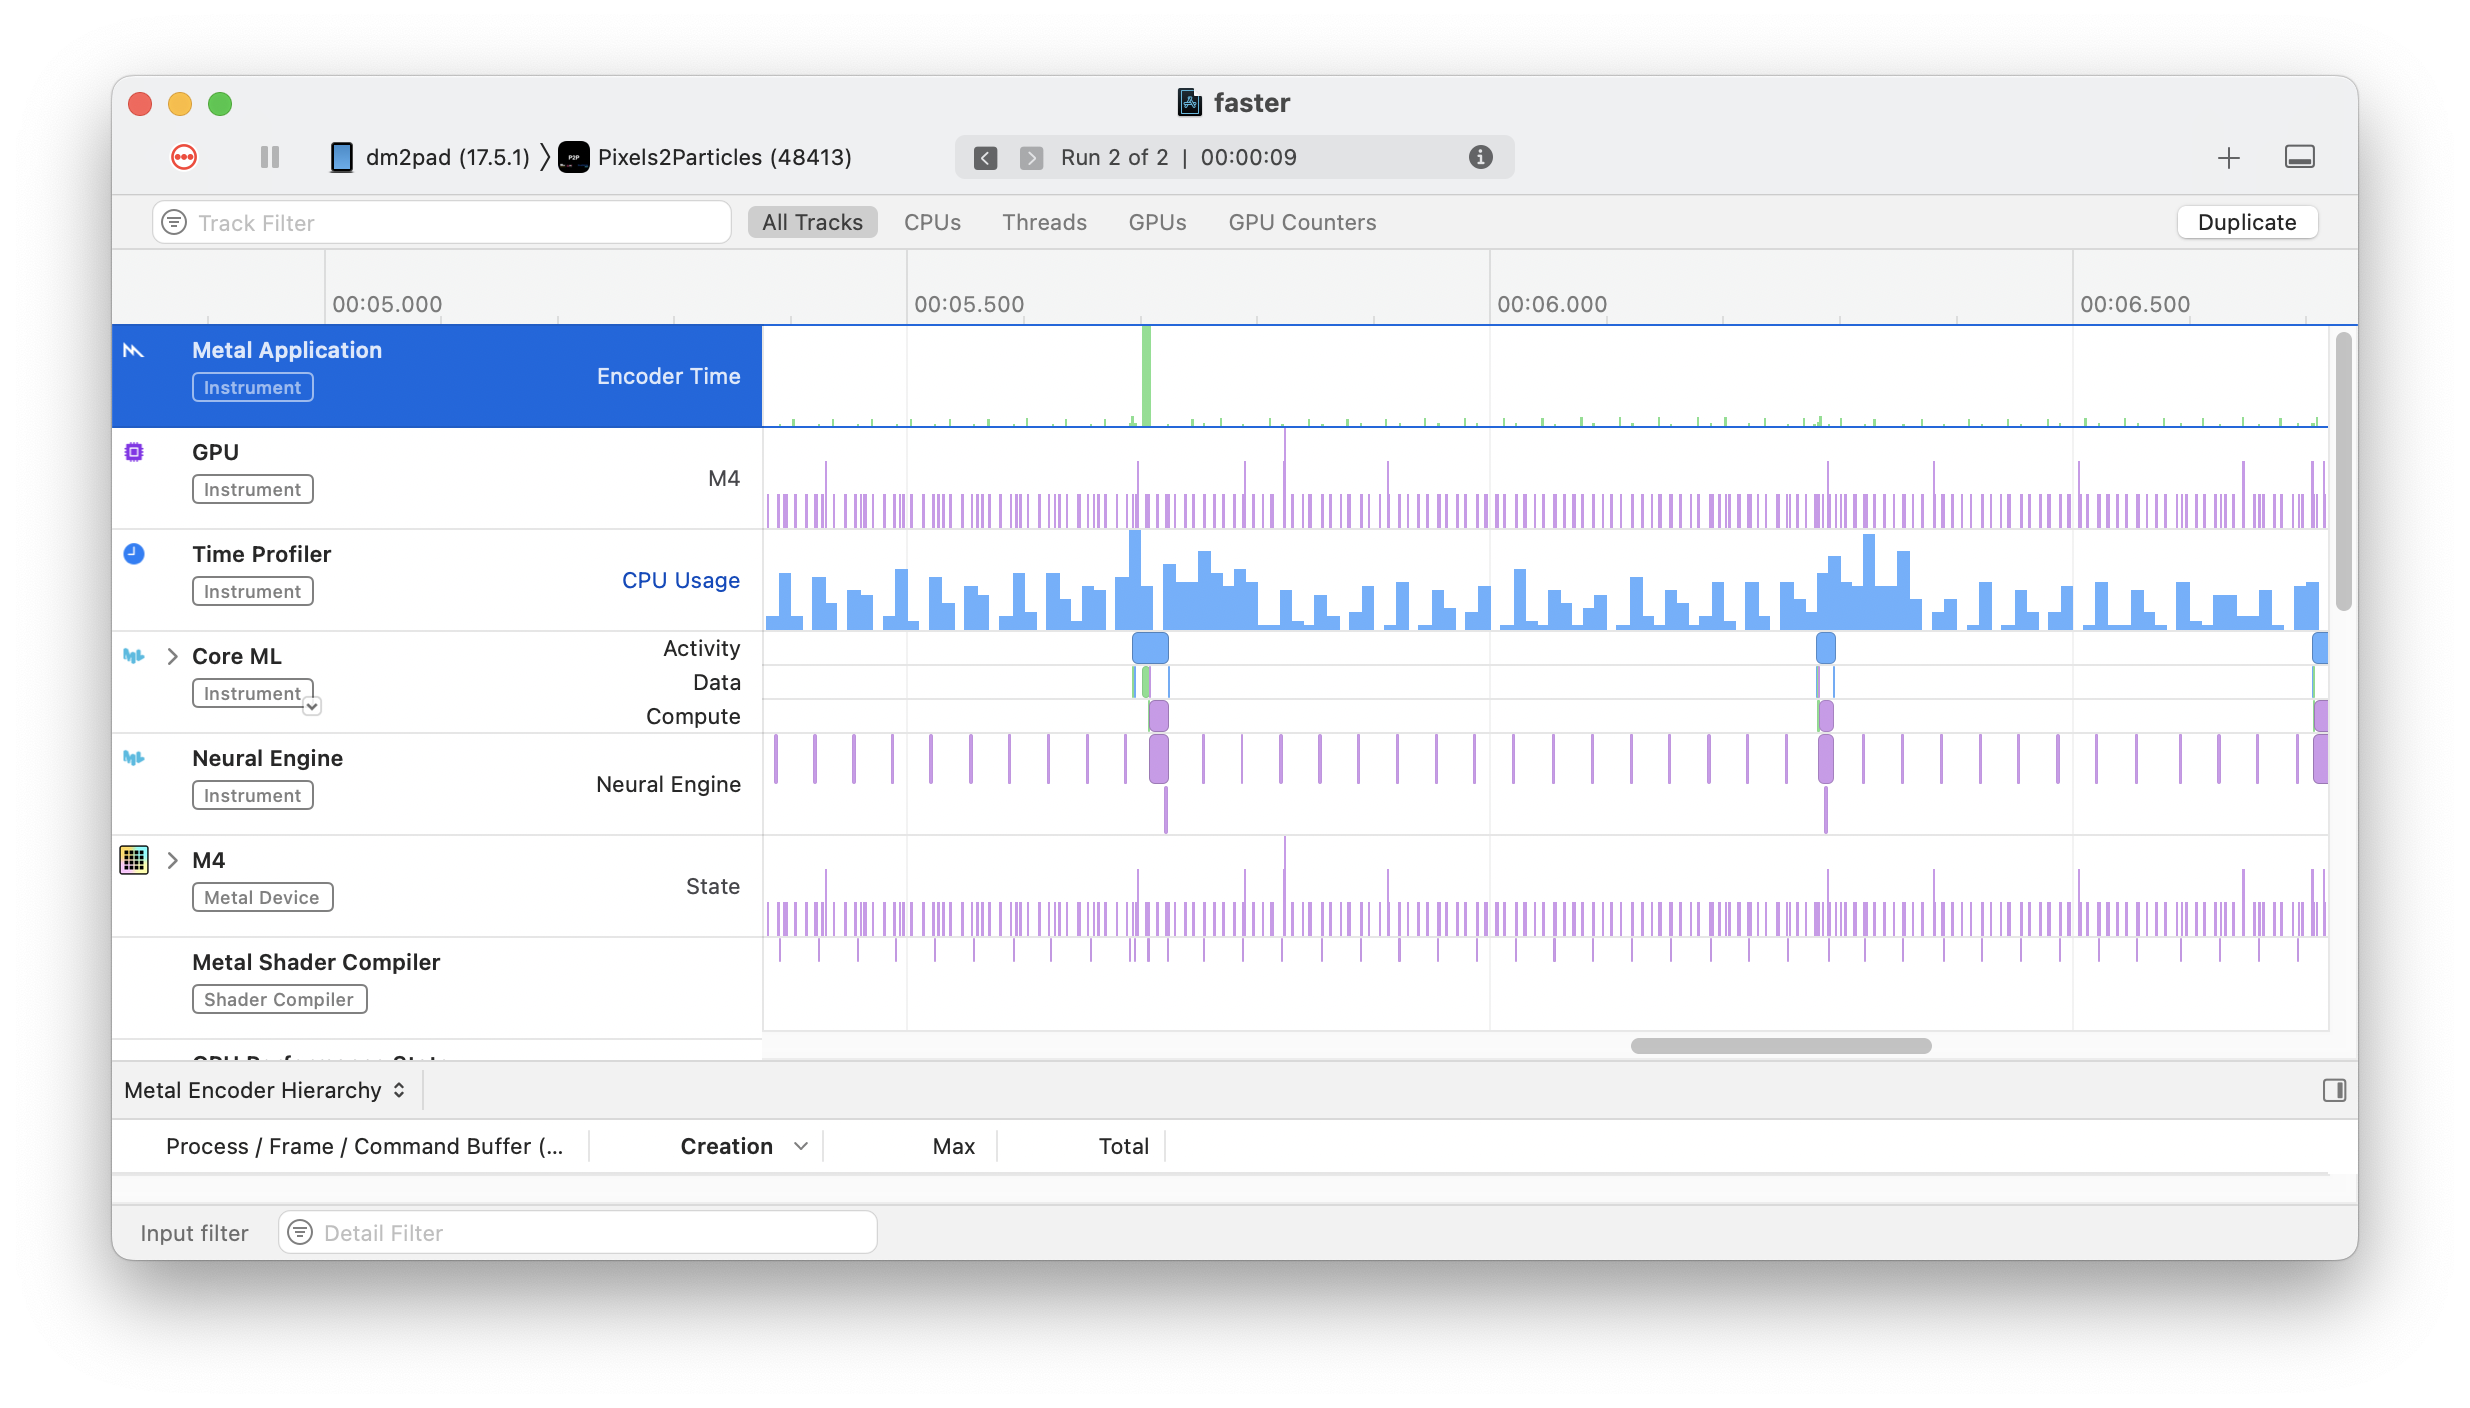Select the Threads track filter tab

pyautogui.click(x=1044, y=222)
